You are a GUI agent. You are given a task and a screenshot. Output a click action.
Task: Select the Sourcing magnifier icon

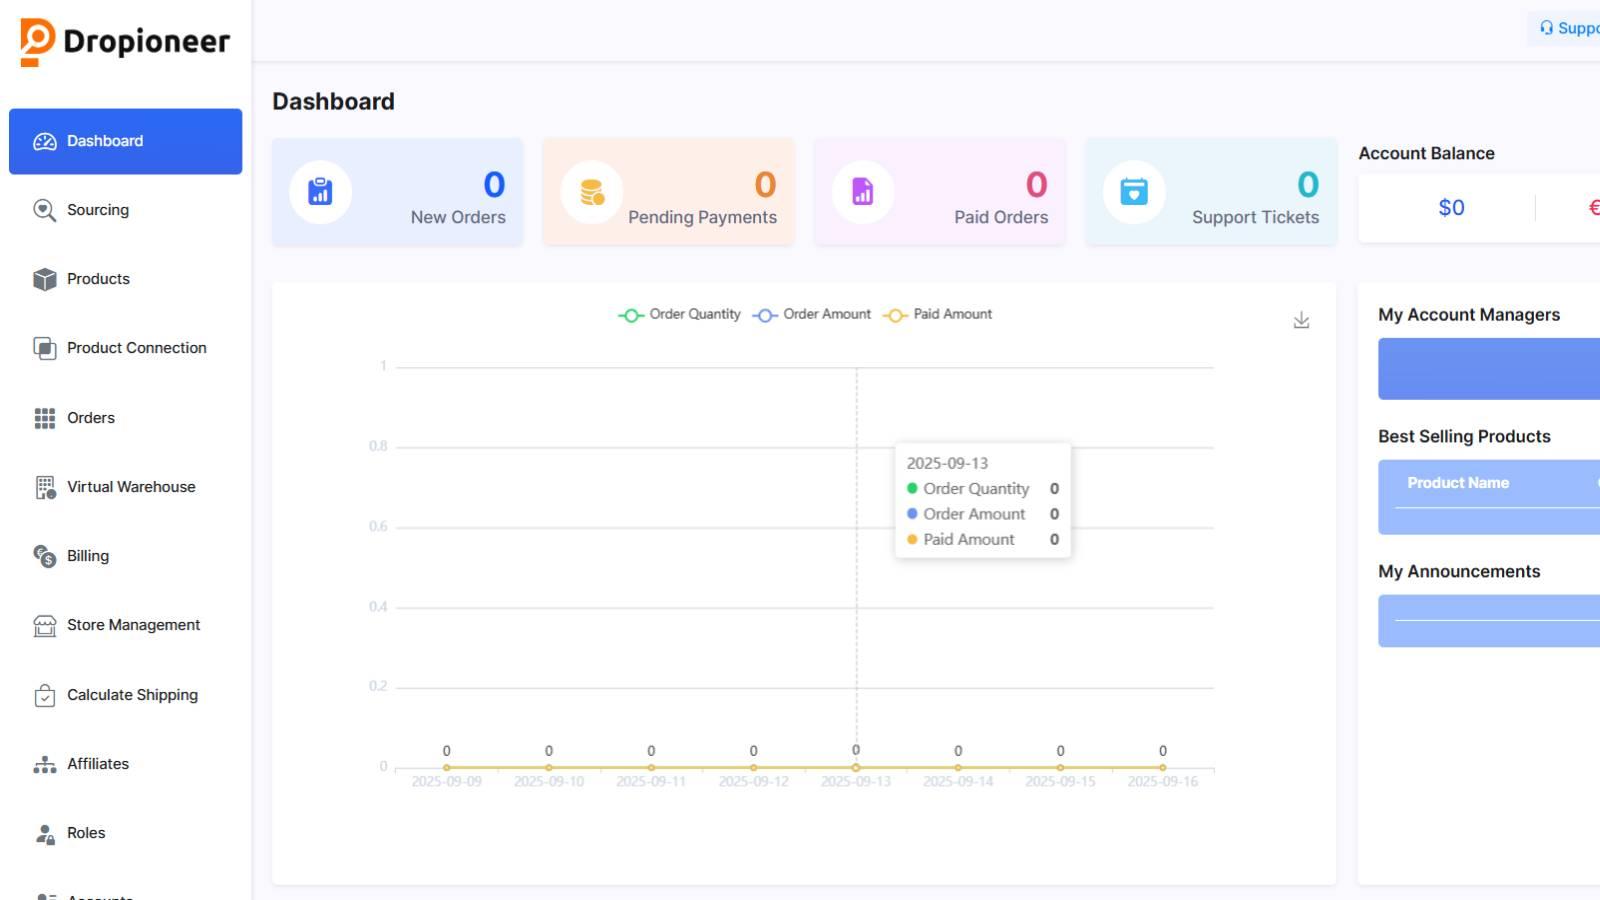pos(44,210)
